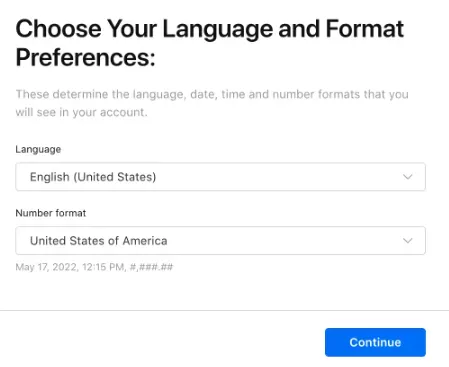
Task: Click the blue Continue button
Action: pyautogui.click(x=375, y=342)
